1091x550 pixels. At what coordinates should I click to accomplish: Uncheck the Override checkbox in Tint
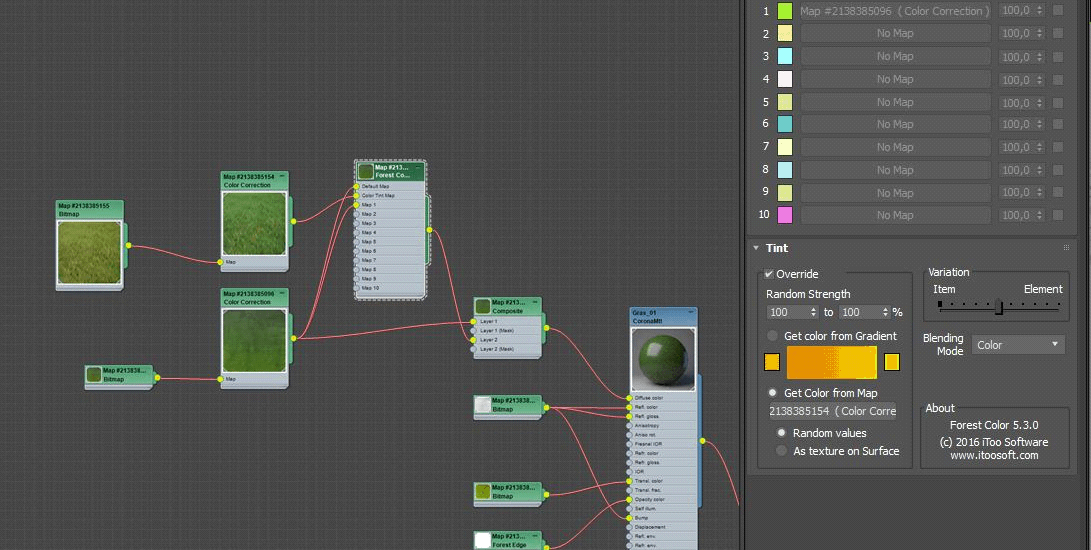point(768,274)
